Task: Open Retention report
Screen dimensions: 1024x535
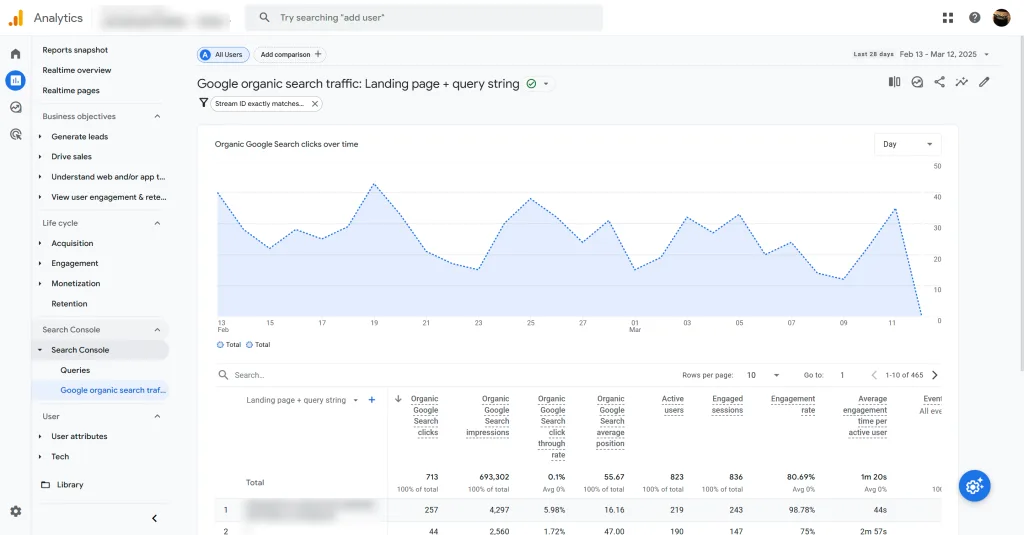Action: [69, 304]
